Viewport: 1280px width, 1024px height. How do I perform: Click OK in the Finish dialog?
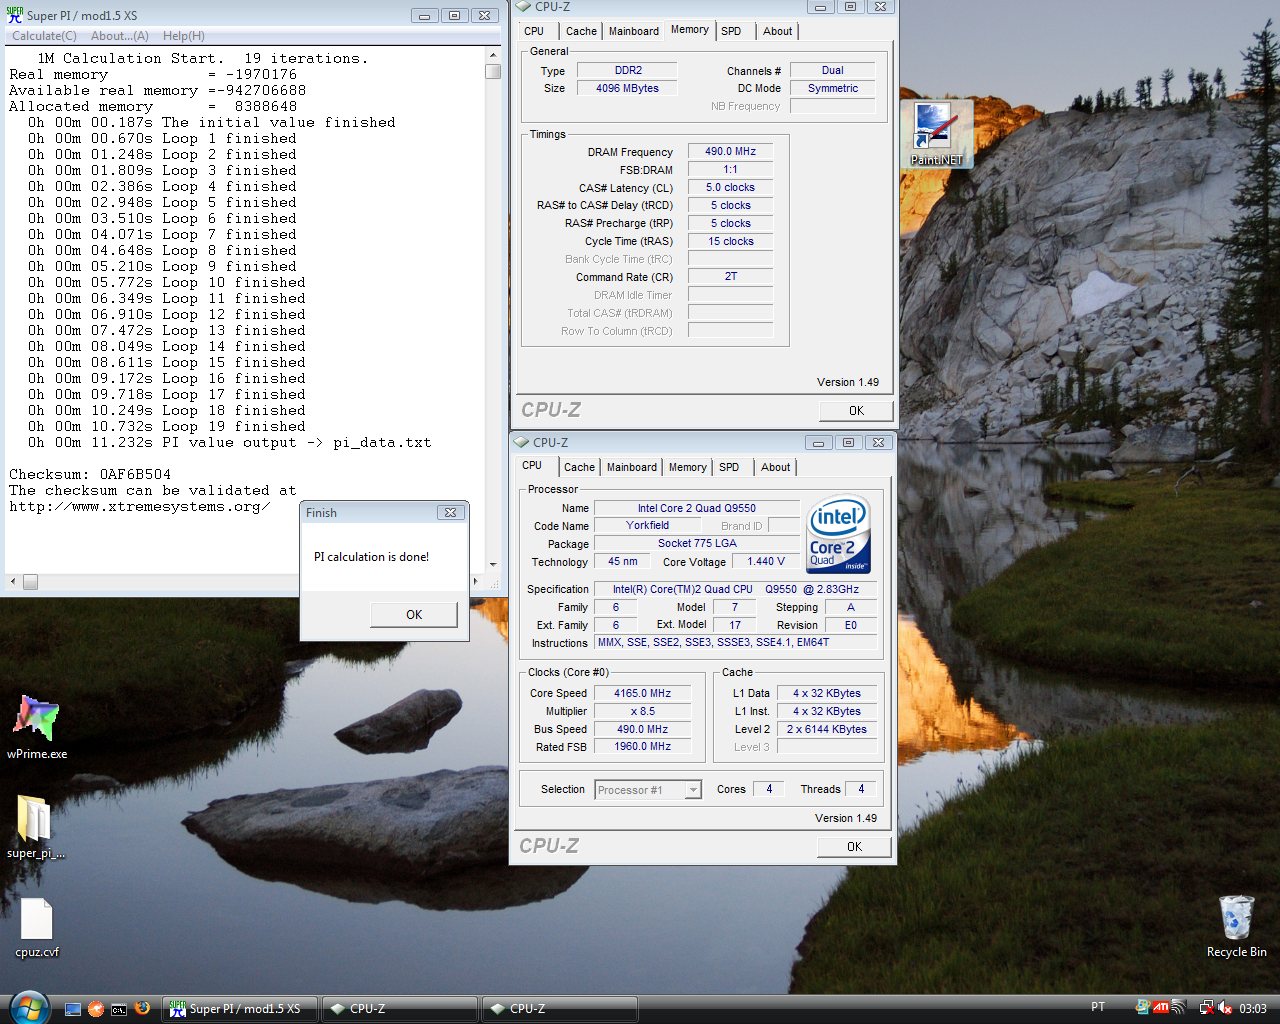pos(414,615)
